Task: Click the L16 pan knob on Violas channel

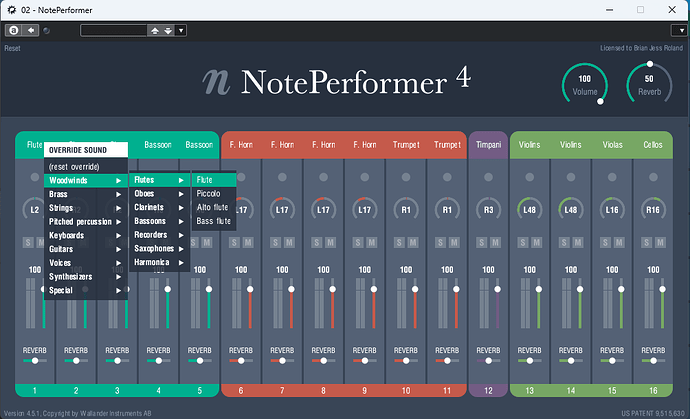Action: pyautogui.click(x=612, y=210)
